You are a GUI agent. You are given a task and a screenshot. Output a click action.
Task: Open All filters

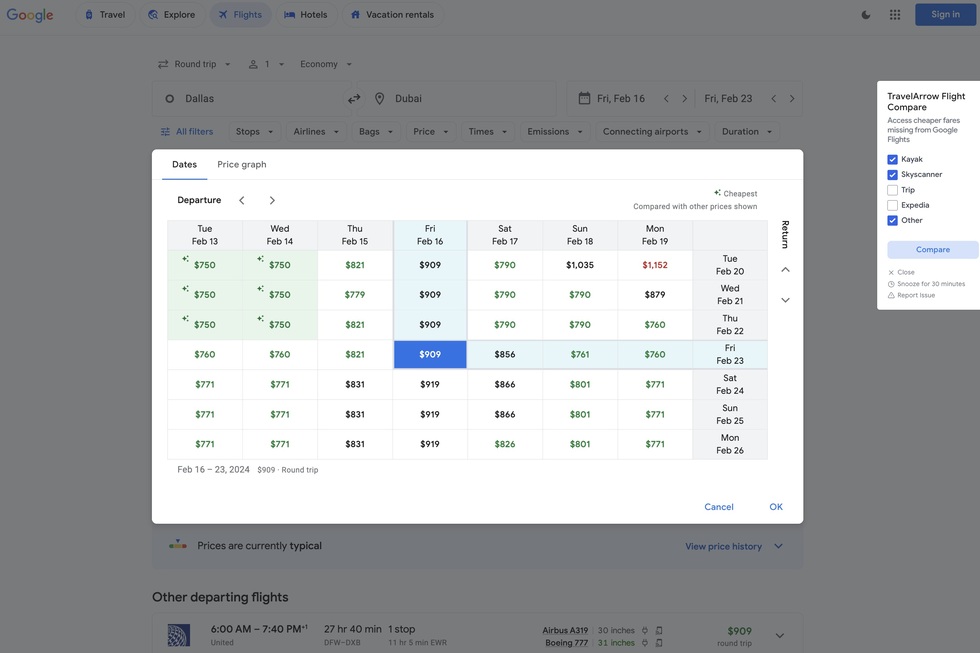pos(188,132)
